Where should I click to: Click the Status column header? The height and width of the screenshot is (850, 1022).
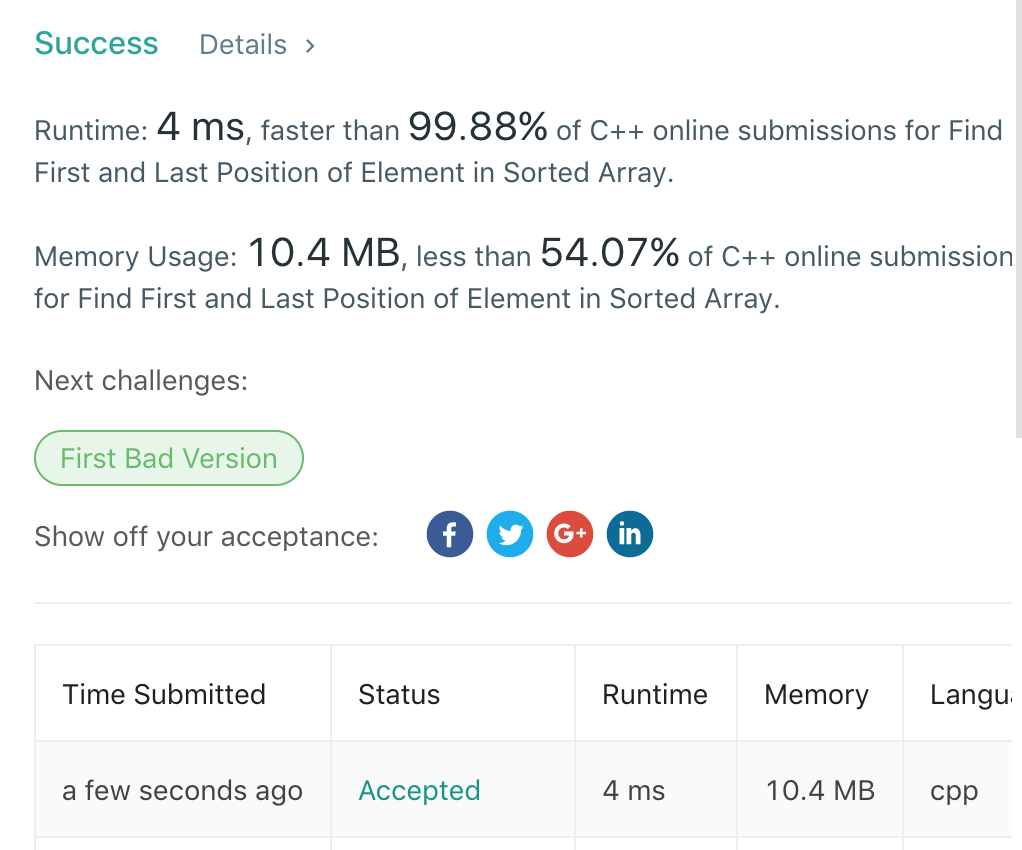tap(399, 695)
